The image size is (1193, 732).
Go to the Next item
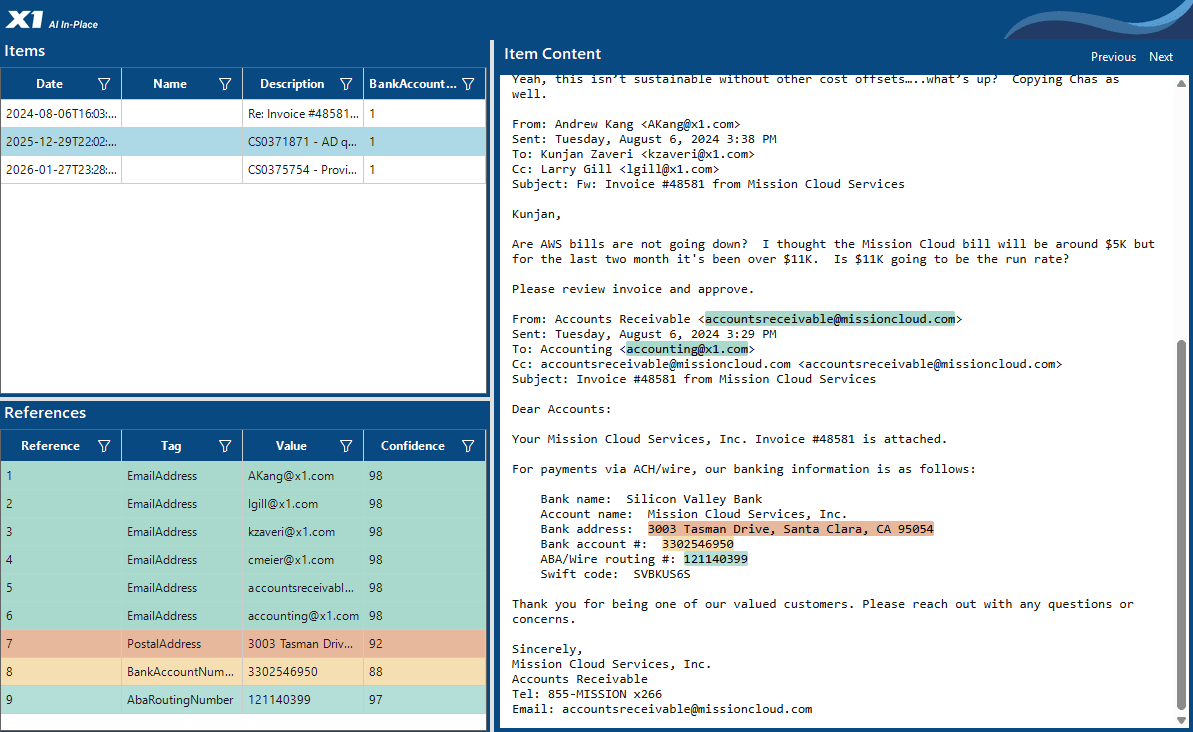coord(1161,57)
